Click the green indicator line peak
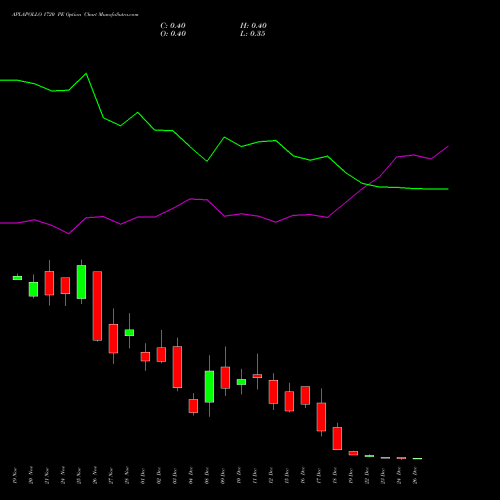Image resolution: width=500 pixels, height=500 pixels. tap(86, 73)
